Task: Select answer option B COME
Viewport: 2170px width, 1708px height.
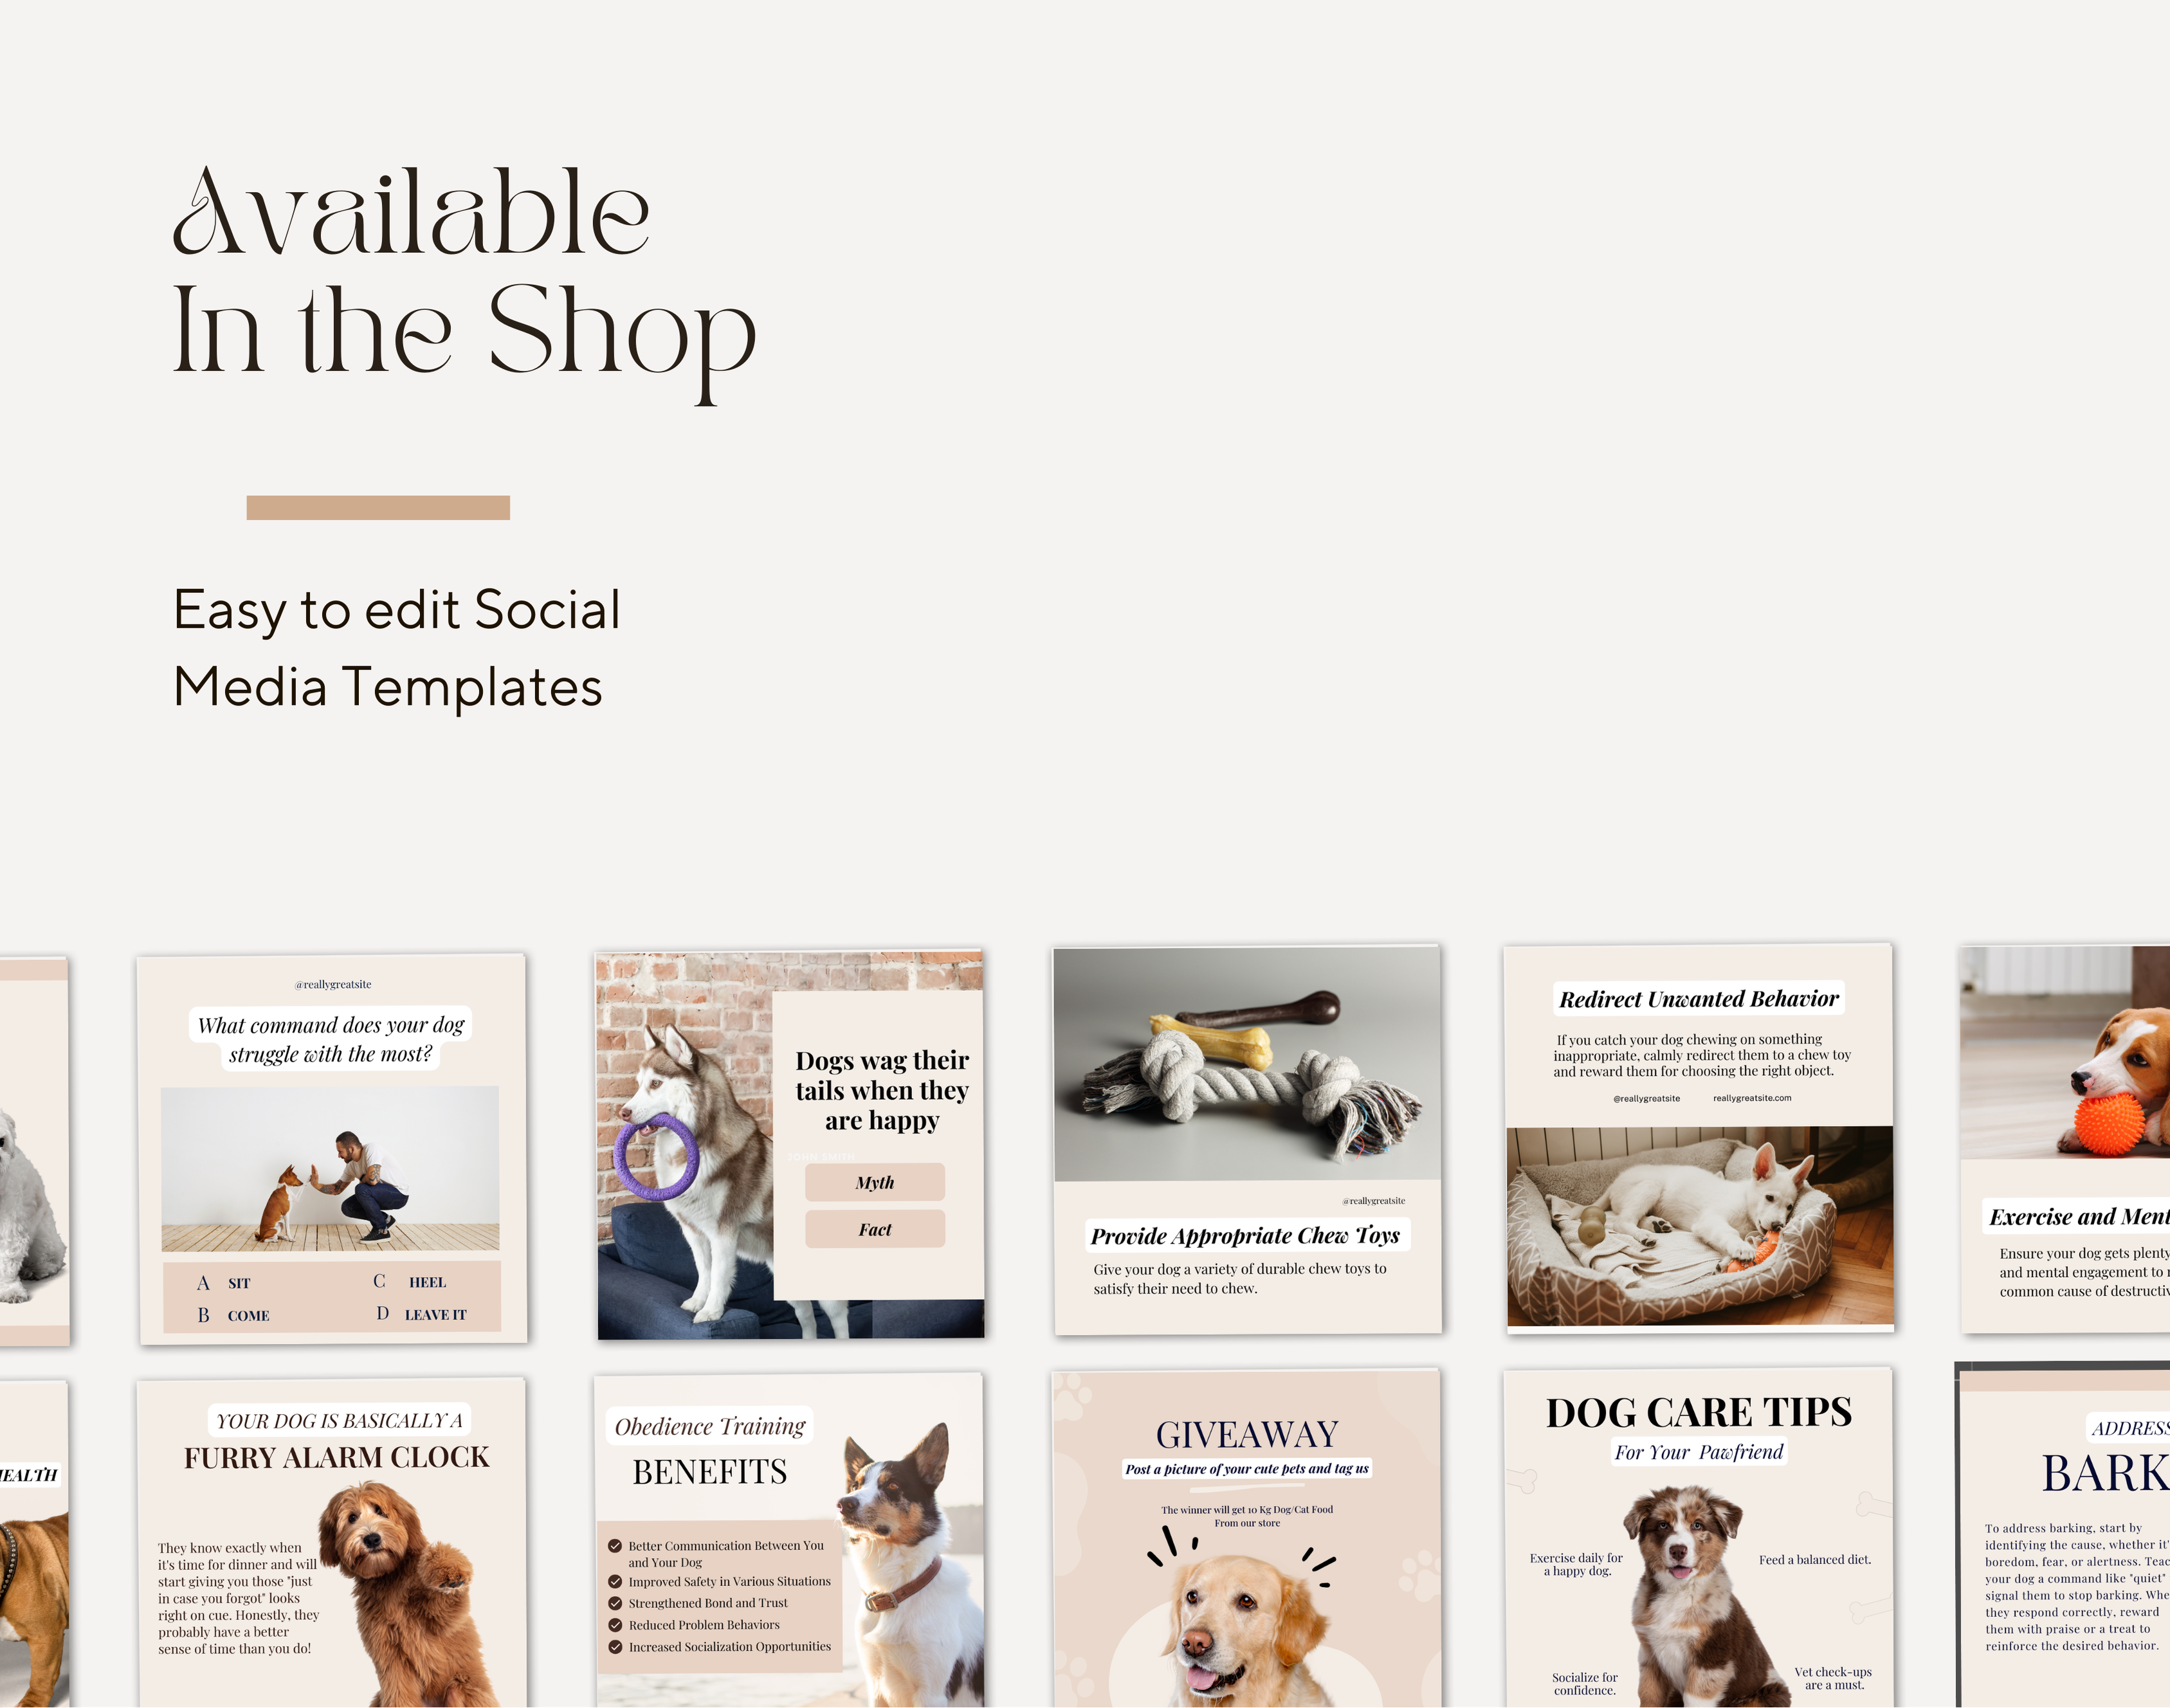Action: point(233,1316)
